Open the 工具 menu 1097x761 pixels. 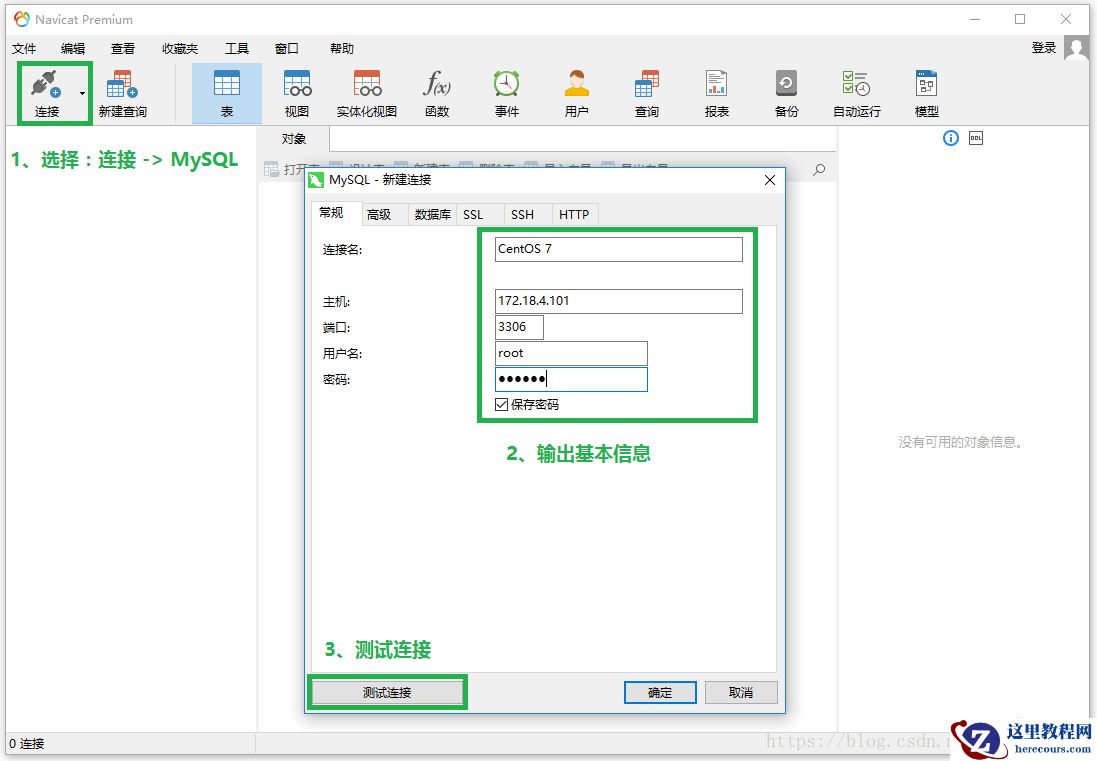tap(236, 48)
